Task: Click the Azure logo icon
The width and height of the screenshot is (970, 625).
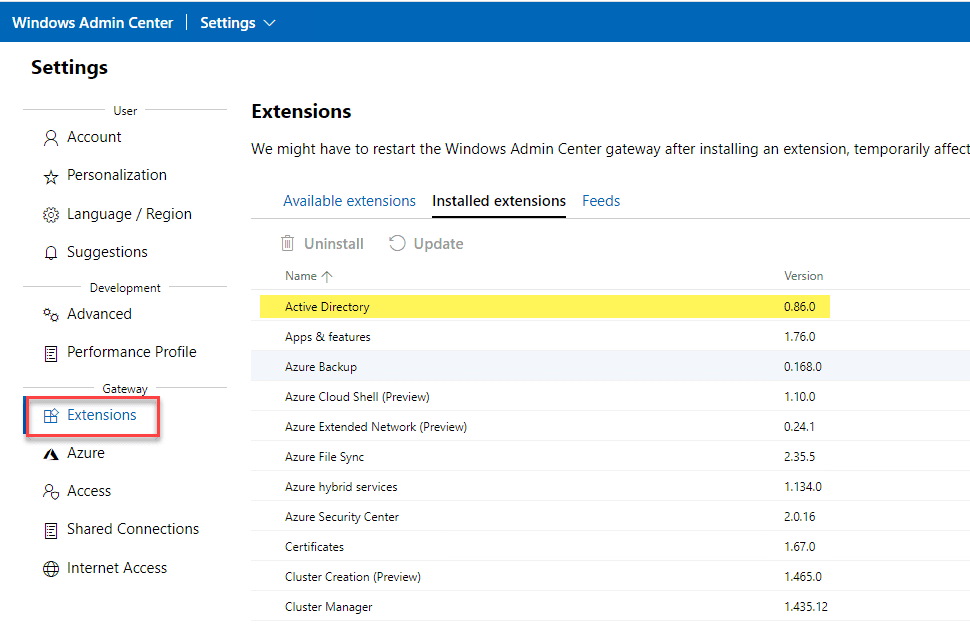Action: tap(51, 454)
